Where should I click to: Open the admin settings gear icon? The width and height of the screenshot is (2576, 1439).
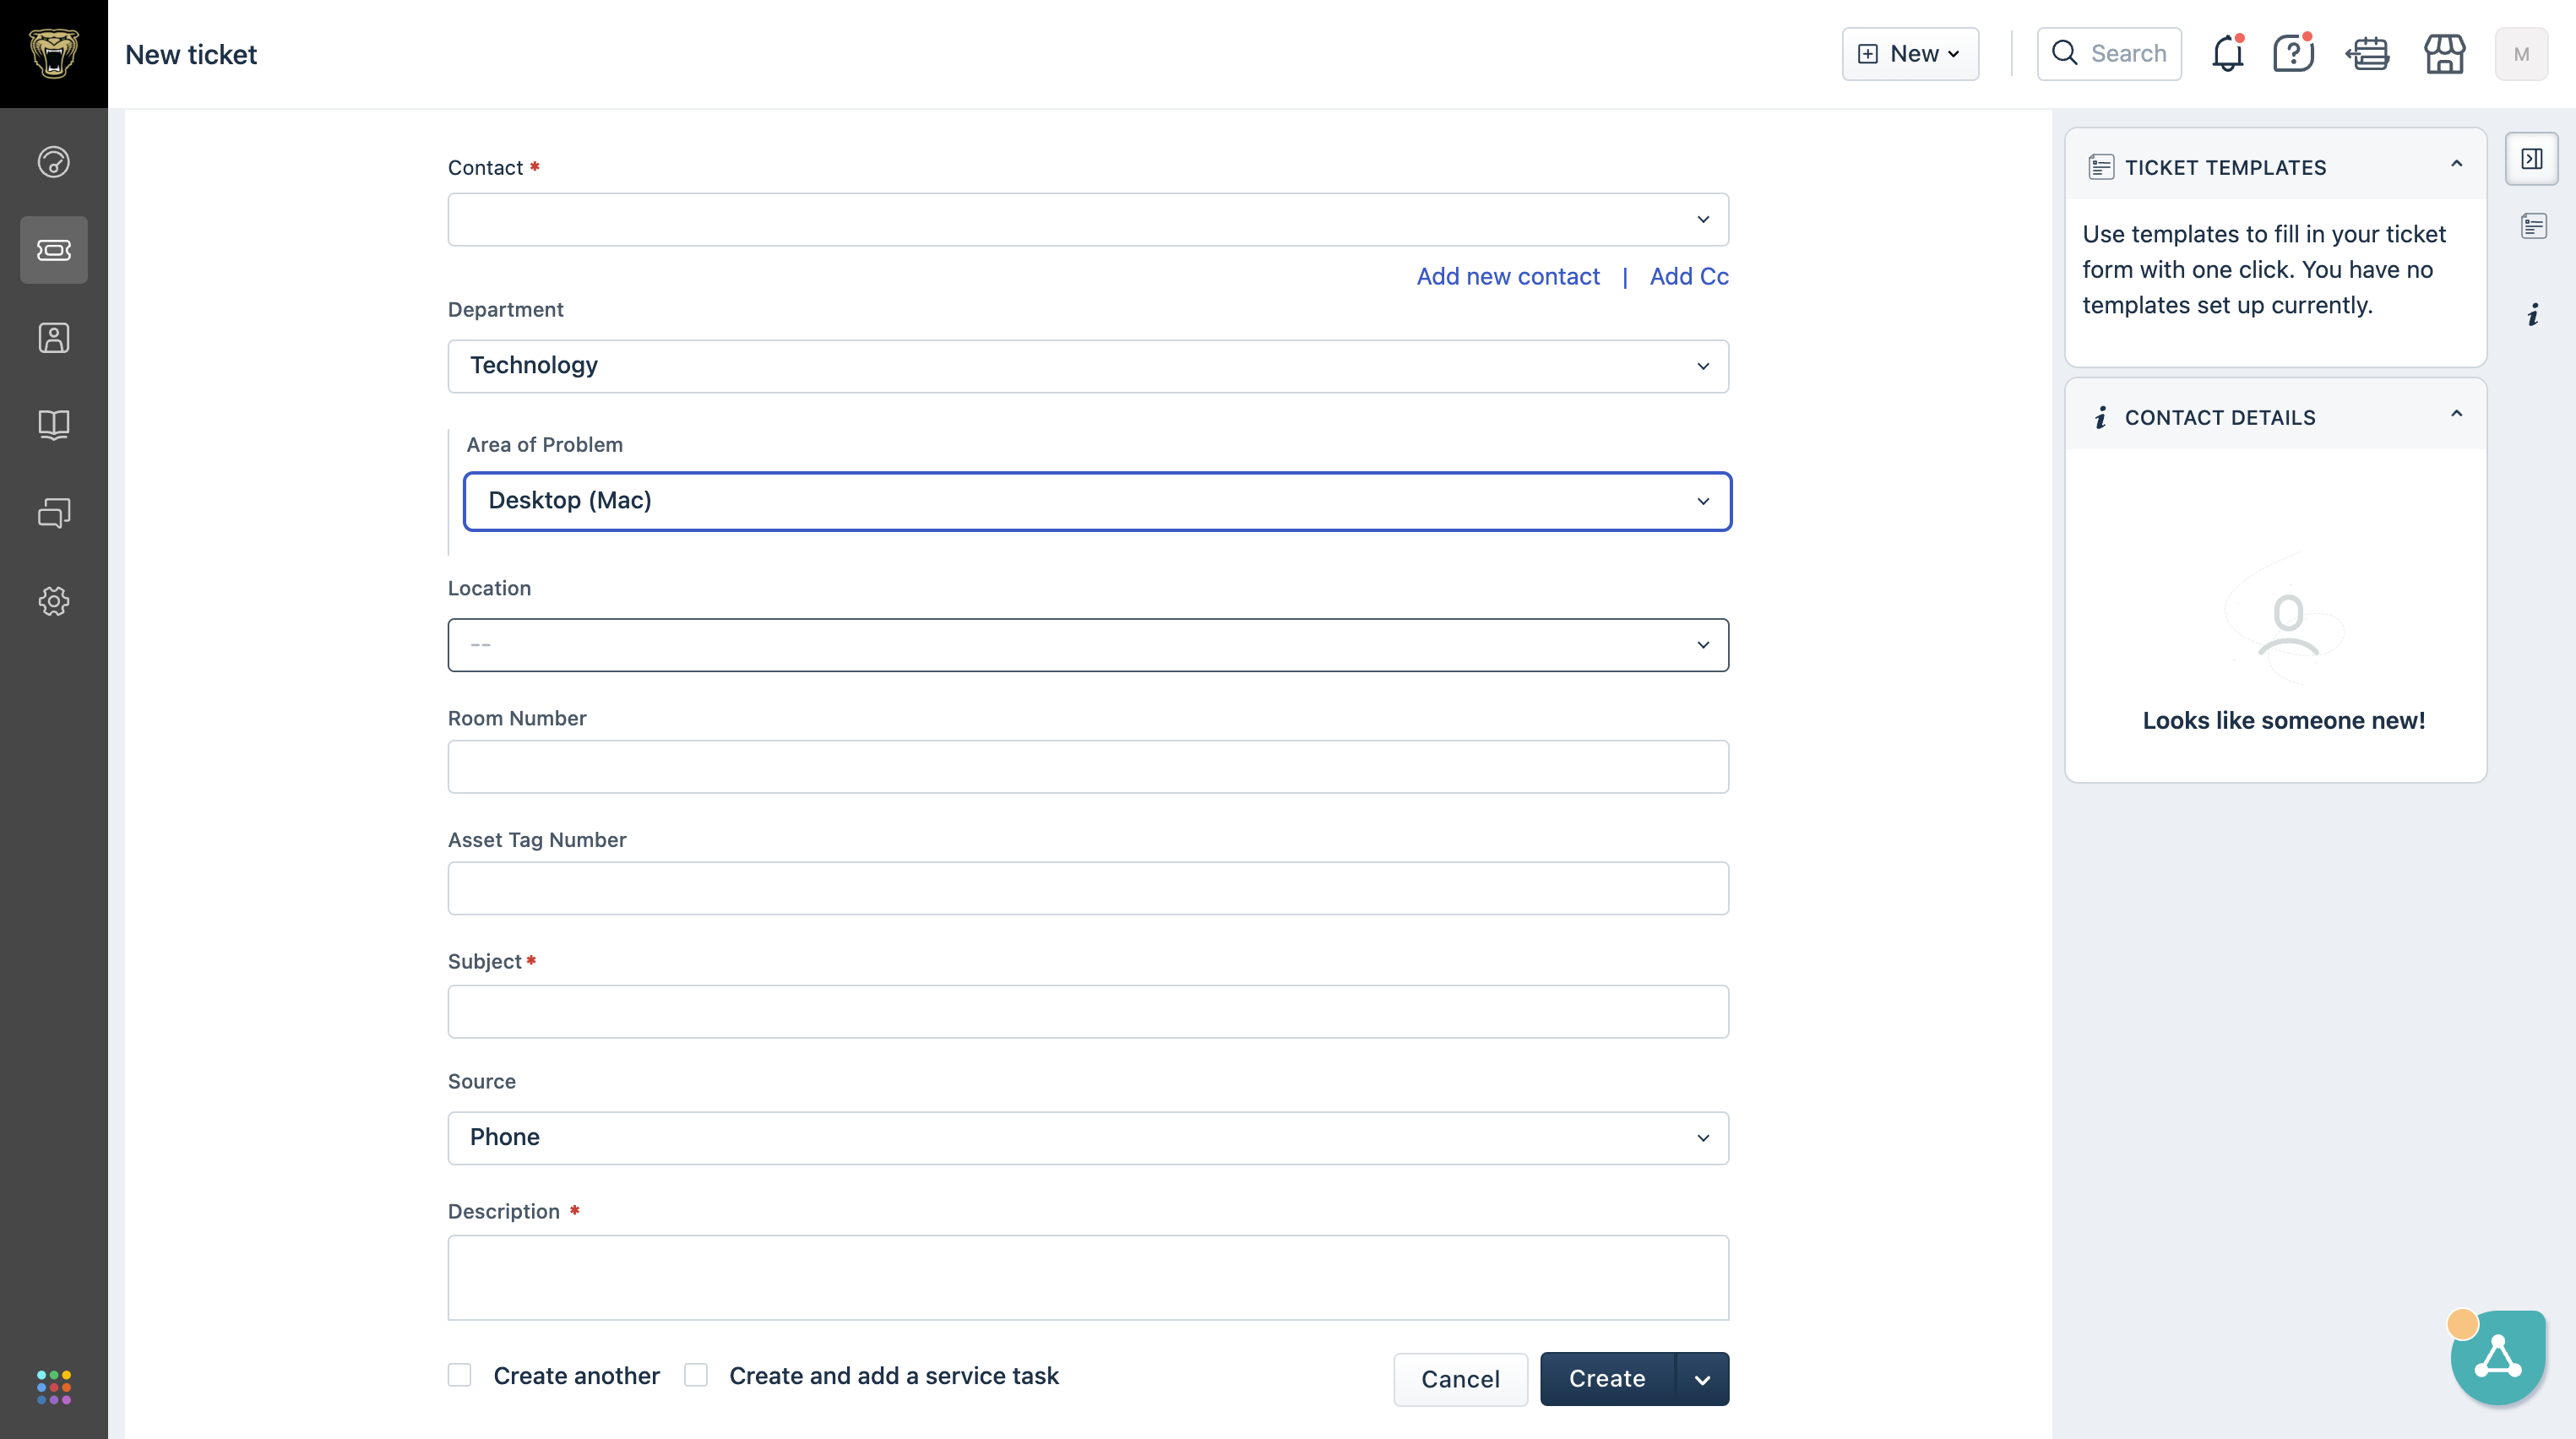pos(54,601)
